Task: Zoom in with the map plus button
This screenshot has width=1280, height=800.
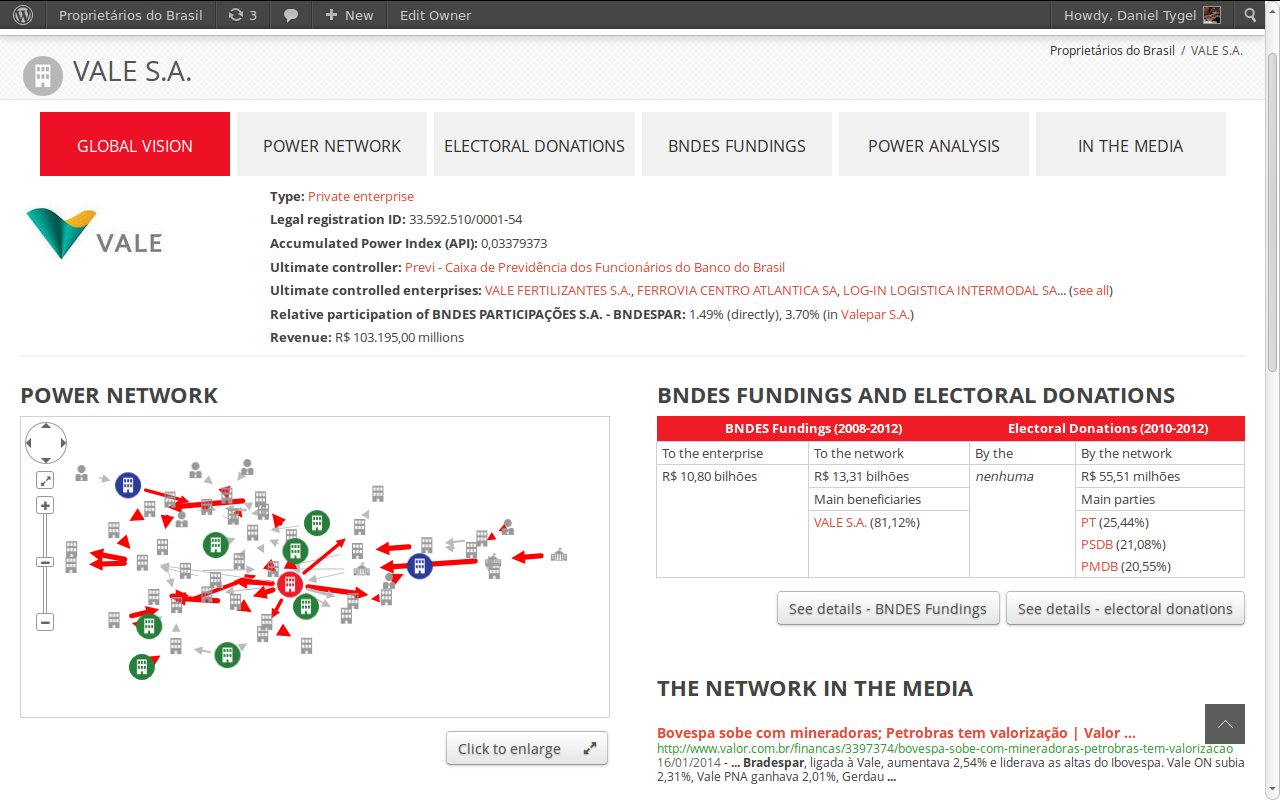Action: [x=45, y=506]
